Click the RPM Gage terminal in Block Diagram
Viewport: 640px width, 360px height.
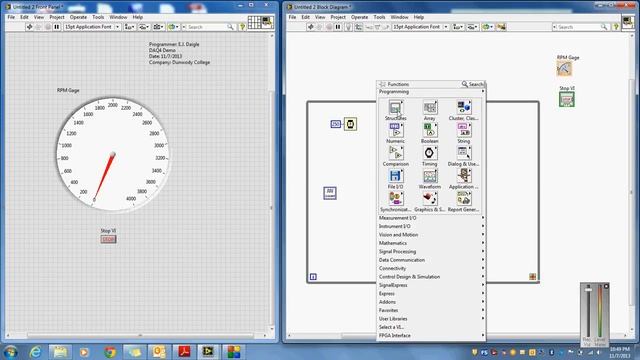coord(564,69)
